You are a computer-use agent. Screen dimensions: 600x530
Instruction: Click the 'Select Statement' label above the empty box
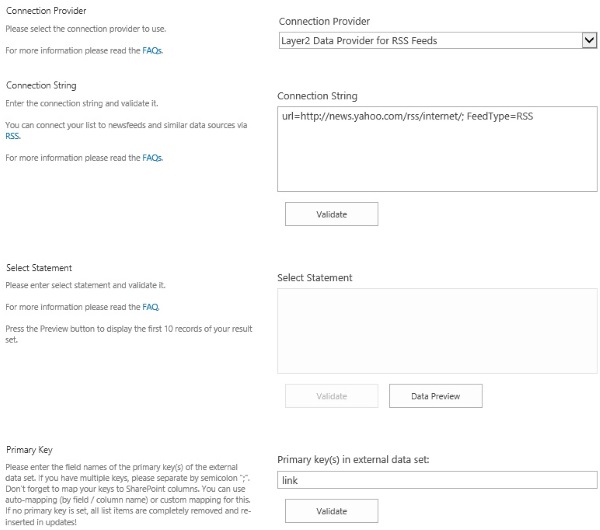(315, 277)
